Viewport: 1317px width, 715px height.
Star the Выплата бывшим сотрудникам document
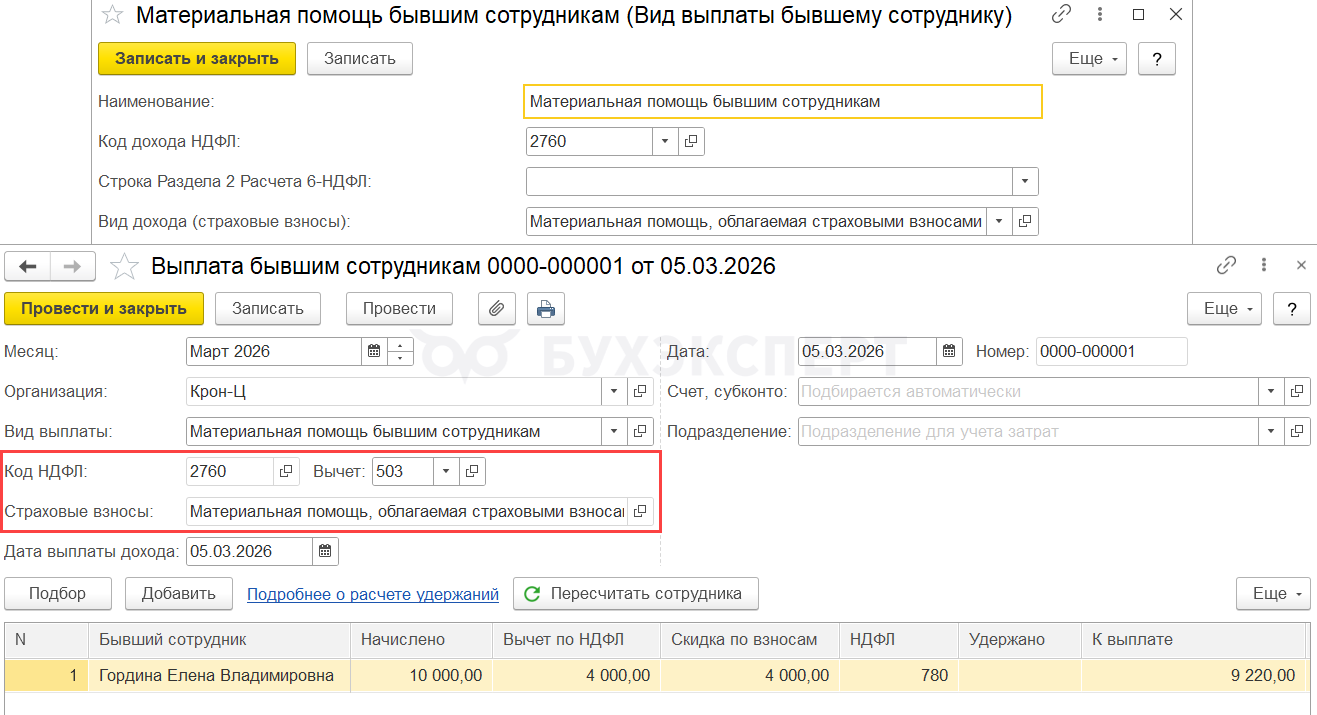pos(124,266)
